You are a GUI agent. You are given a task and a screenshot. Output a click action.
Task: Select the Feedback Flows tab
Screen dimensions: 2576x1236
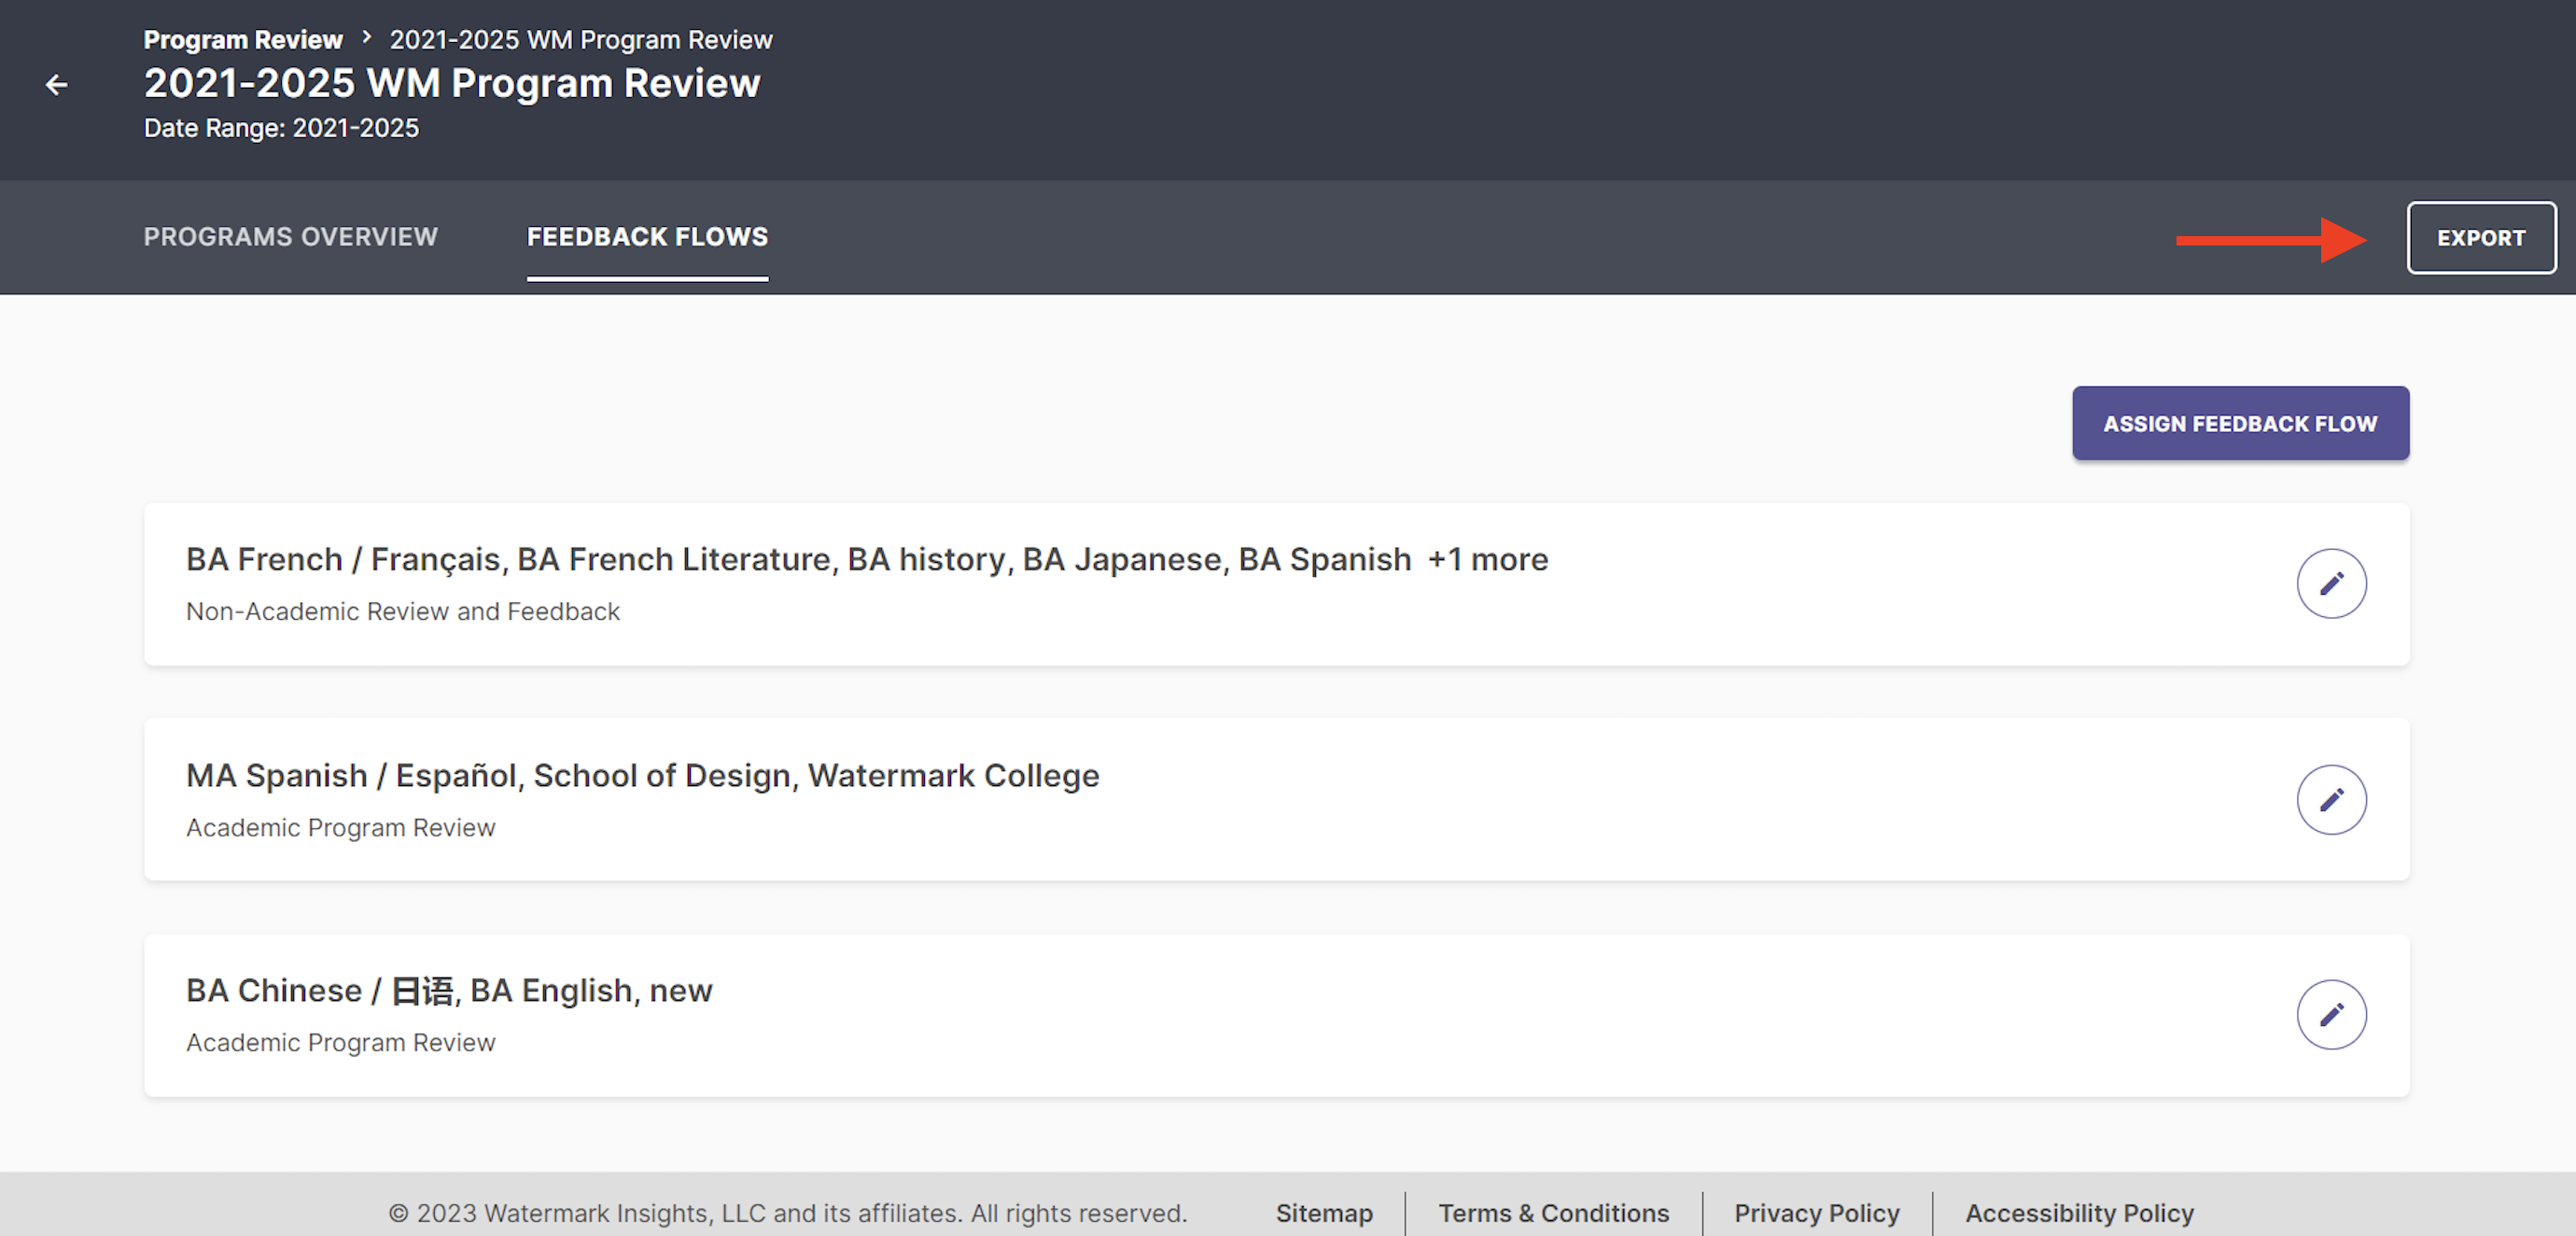coord(647,237)
